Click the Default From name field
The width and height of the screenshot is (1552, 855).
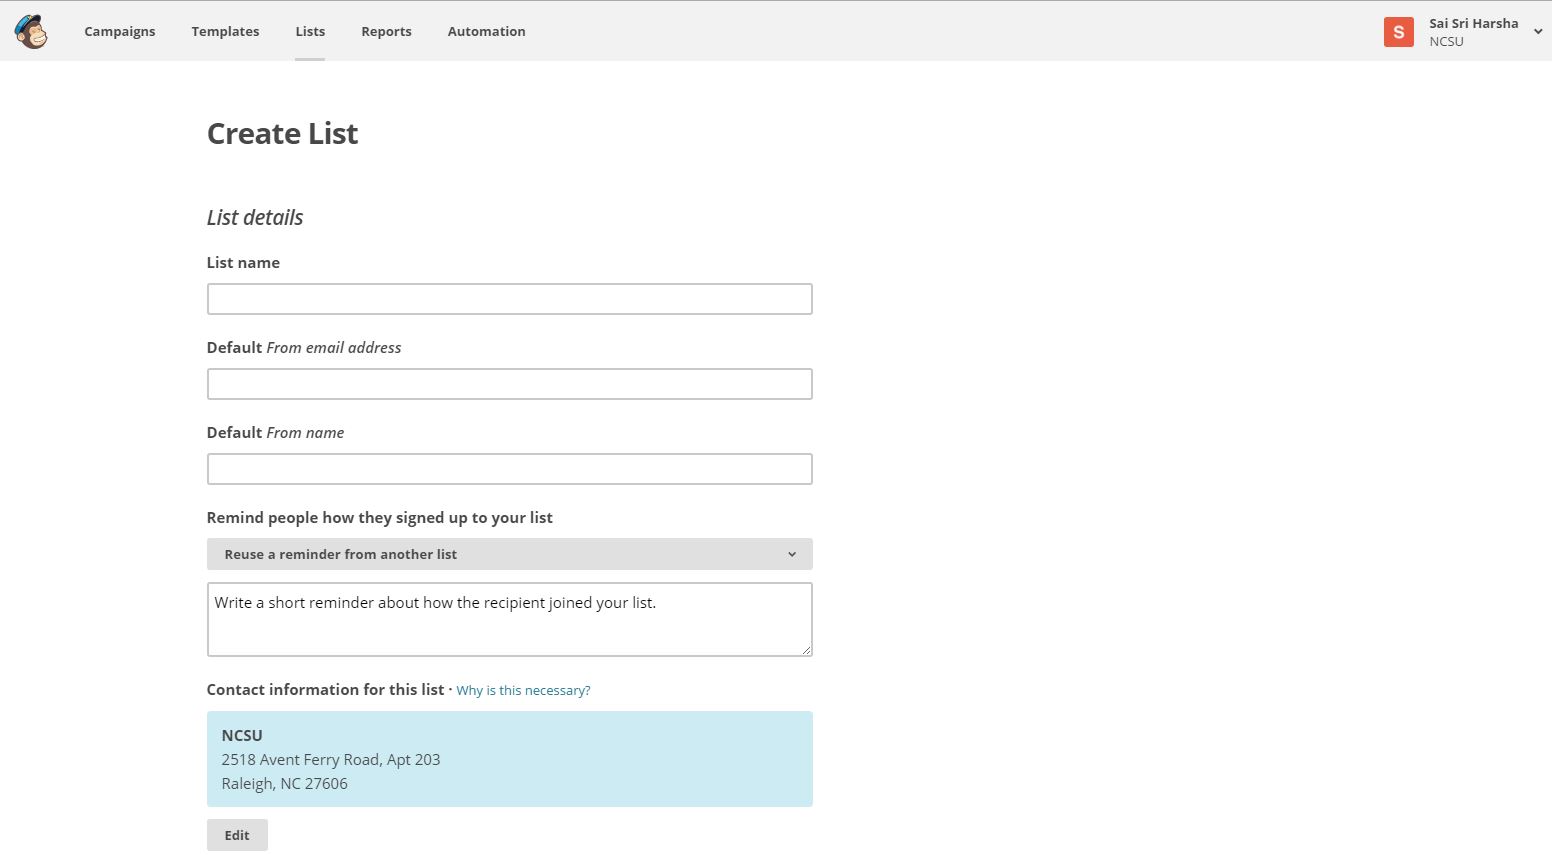pyautogui.click(x=509, y=469)
